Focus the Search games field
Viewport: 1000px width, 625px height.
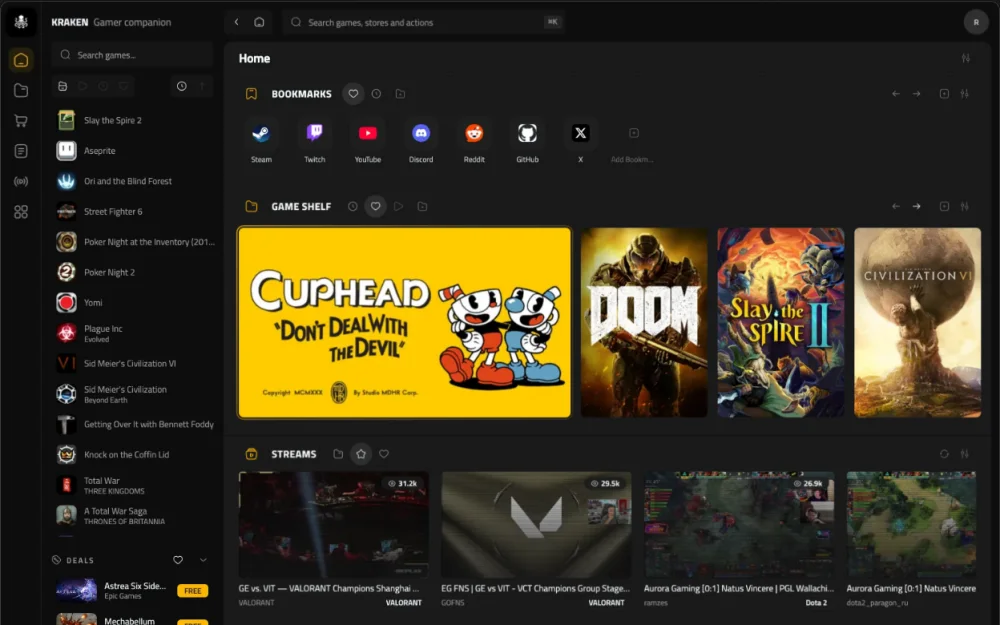click(x=132, y=55)
